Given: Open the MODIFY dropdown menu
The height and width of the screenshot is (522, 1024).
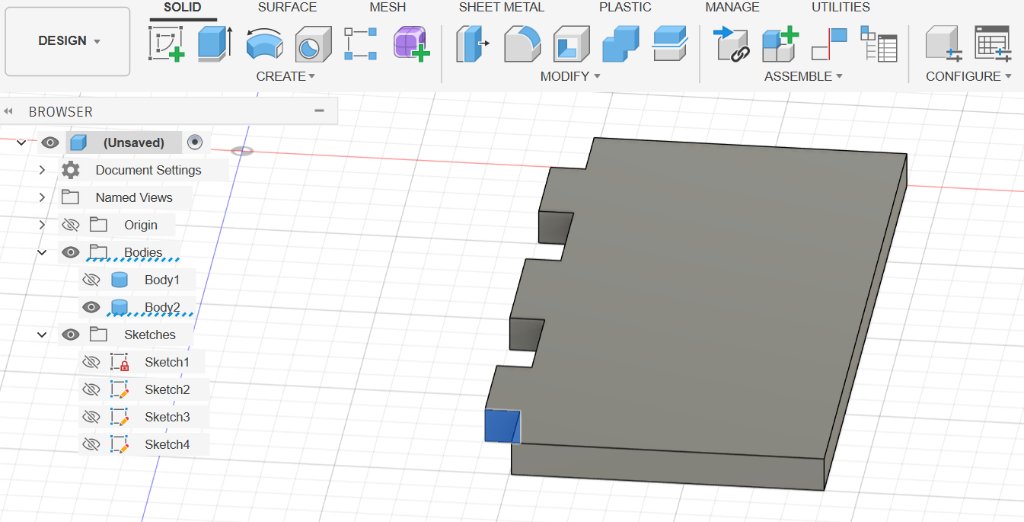Looking at the screenshot, I should coord(569,76).
